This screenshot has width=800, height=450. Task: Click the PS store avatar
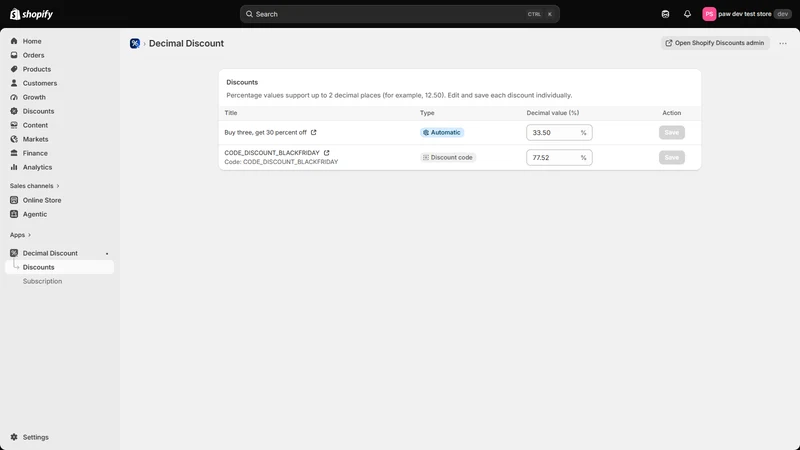coord(709,14)
